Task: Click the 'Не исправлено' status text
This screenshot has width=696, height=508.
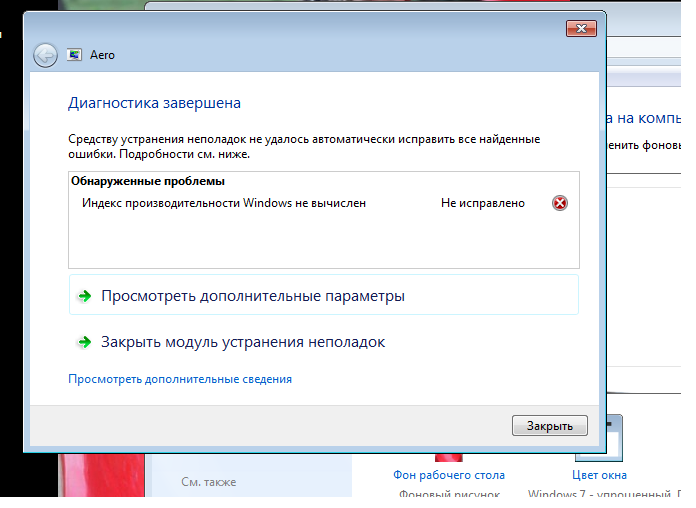Action: click(483, 203)
